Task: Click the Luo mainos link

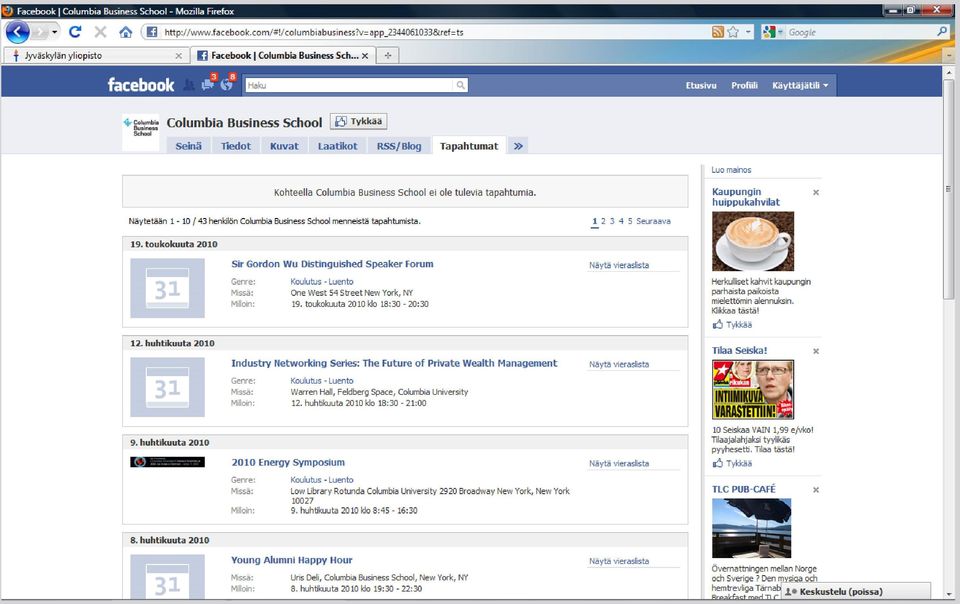Action: pos(731,170)
